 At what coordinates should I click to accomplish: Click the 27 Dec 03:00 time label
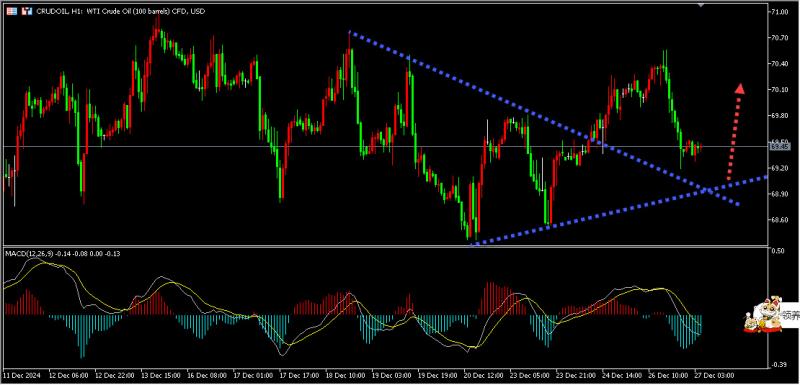pyautogui.click(x=713, y=375)
